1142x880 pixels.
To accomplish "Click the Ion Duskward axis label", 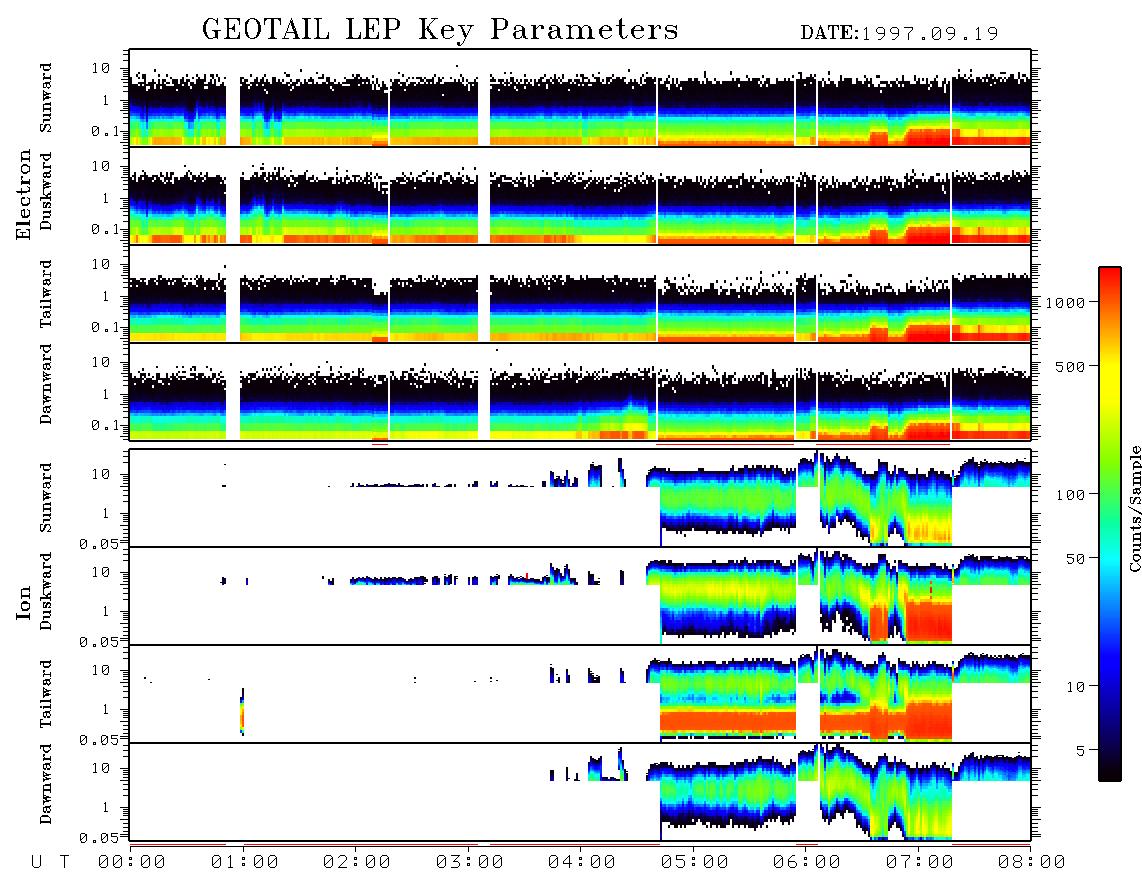I will [x=46, y=592].
